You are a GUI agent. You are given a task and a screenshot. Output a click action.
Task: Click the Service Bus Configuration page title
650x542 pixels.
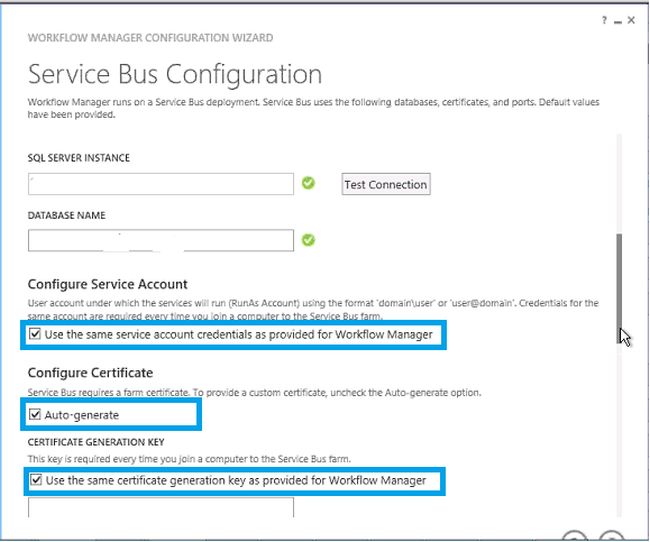tap(175, 74)
